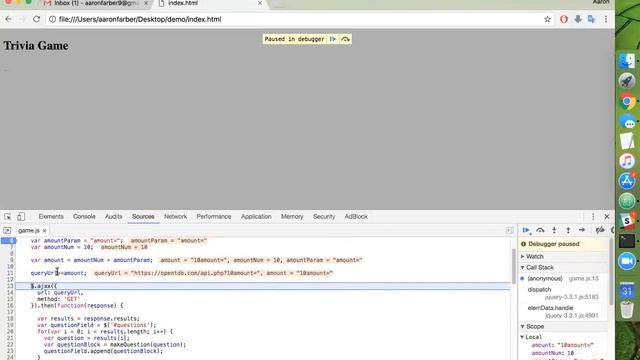The height and width of the screenshot is (360, 640).
Task: Open the Google Translate extension icon
Action: (x=591, y=19)
